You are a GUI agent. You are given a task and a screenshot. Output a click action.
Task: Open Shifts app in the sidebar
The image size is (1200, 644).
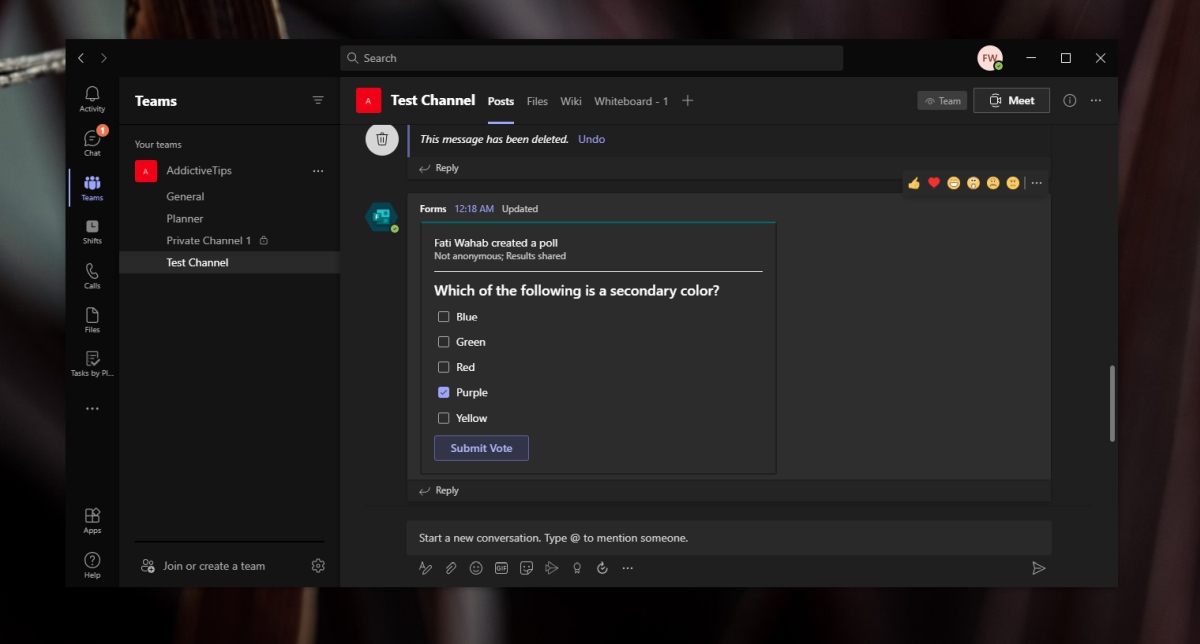pyautogui.click(x=92, y=231)
